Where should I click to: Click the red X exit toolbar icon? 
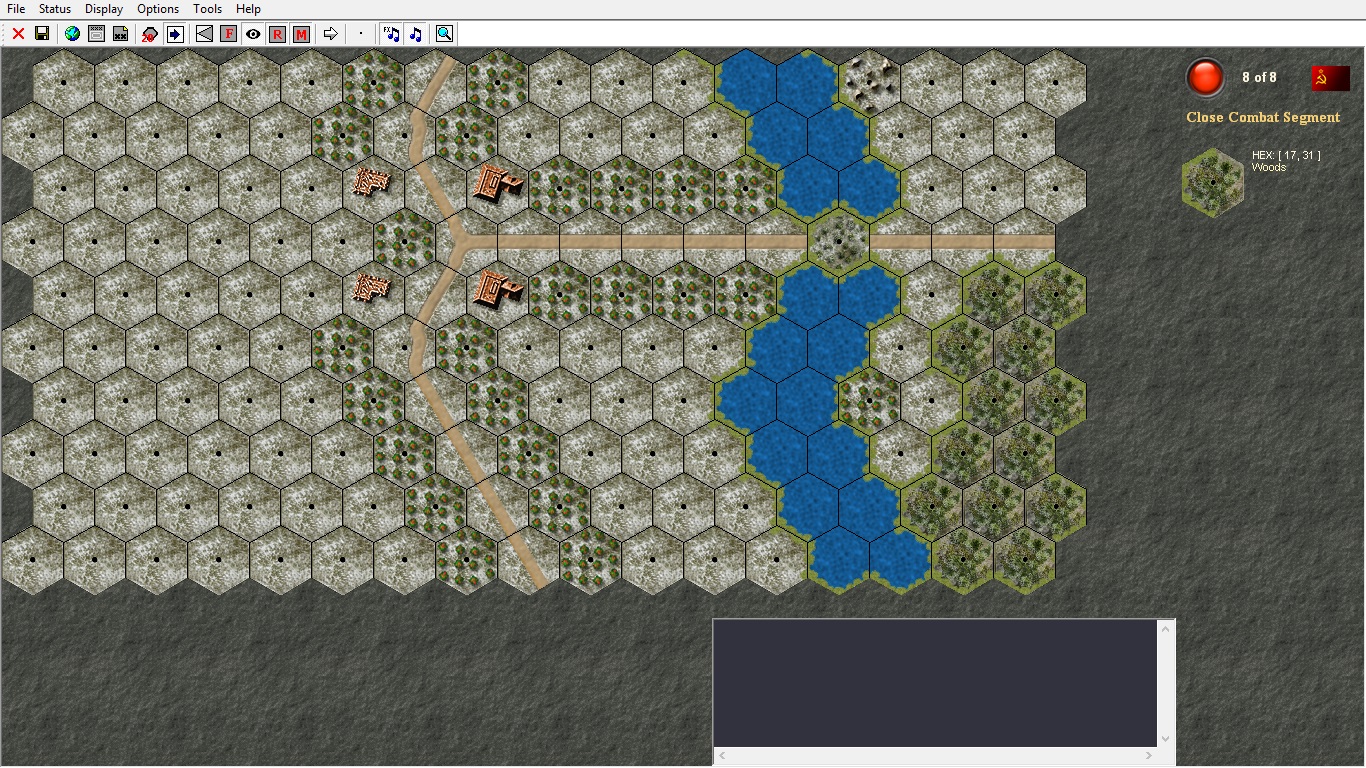click(18, 34)
